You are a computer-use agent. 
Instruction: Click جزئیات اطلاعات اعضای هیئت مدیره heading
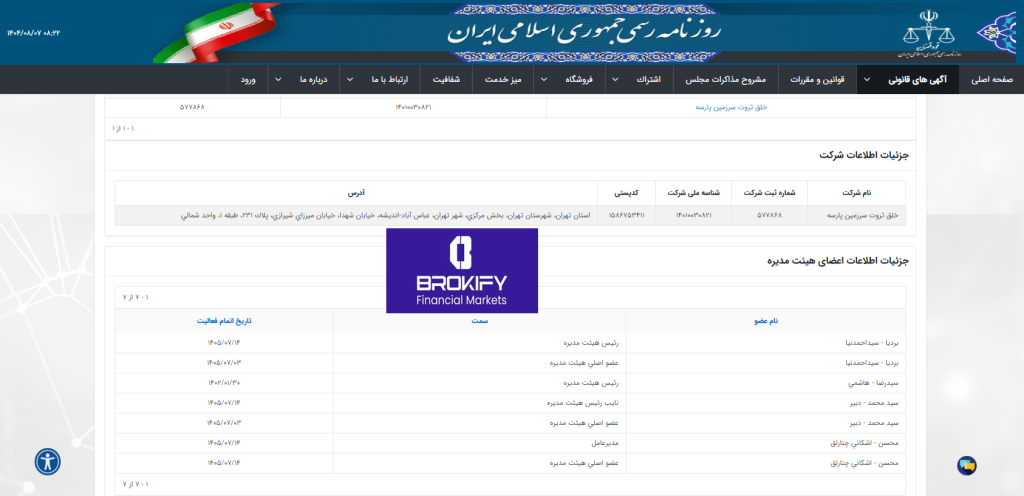pyautogui.click(x=838, y=261)
